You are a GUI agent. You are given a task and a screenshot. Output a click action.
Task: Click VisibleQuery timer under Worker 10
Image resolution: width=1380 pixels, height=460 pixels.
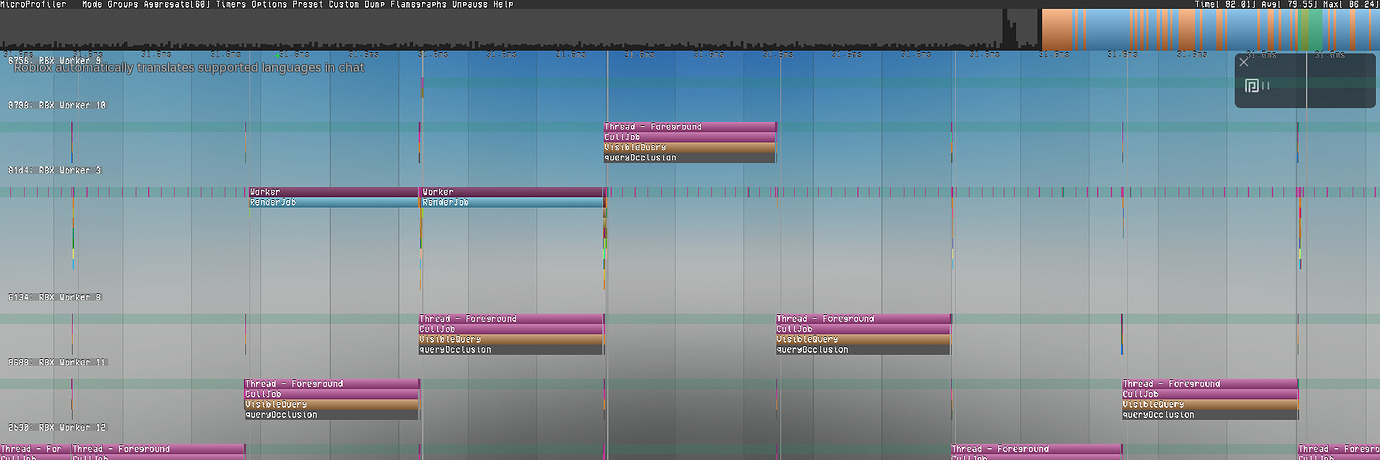click(x=689, y=147)
